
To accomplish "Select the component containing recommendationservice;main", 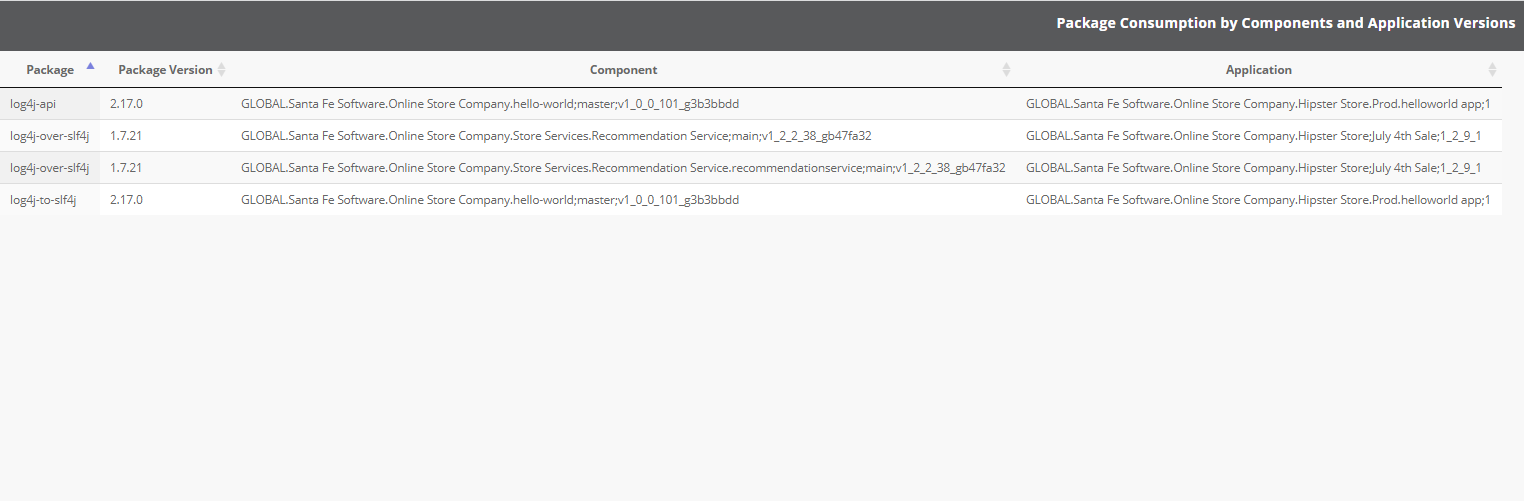I will coord(623,168).
